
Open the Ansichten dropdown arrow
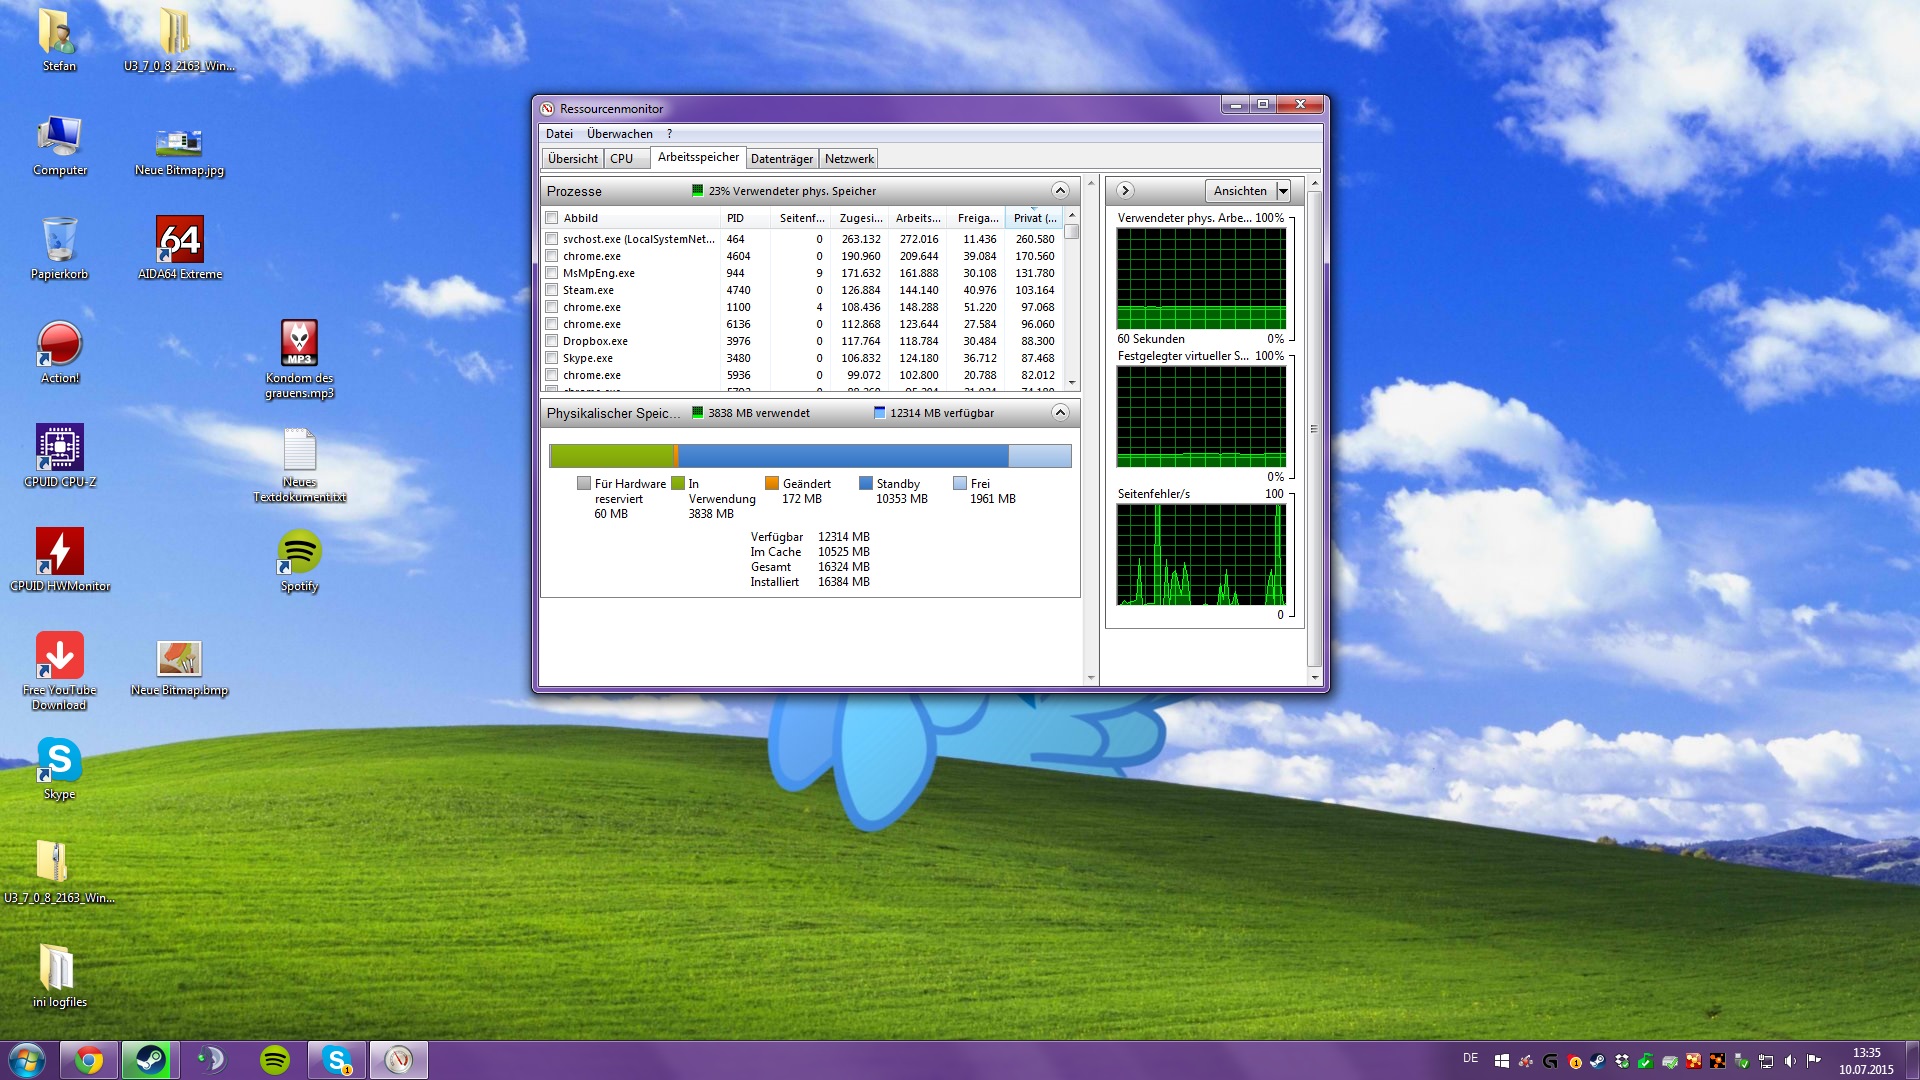click(1283, 191)
